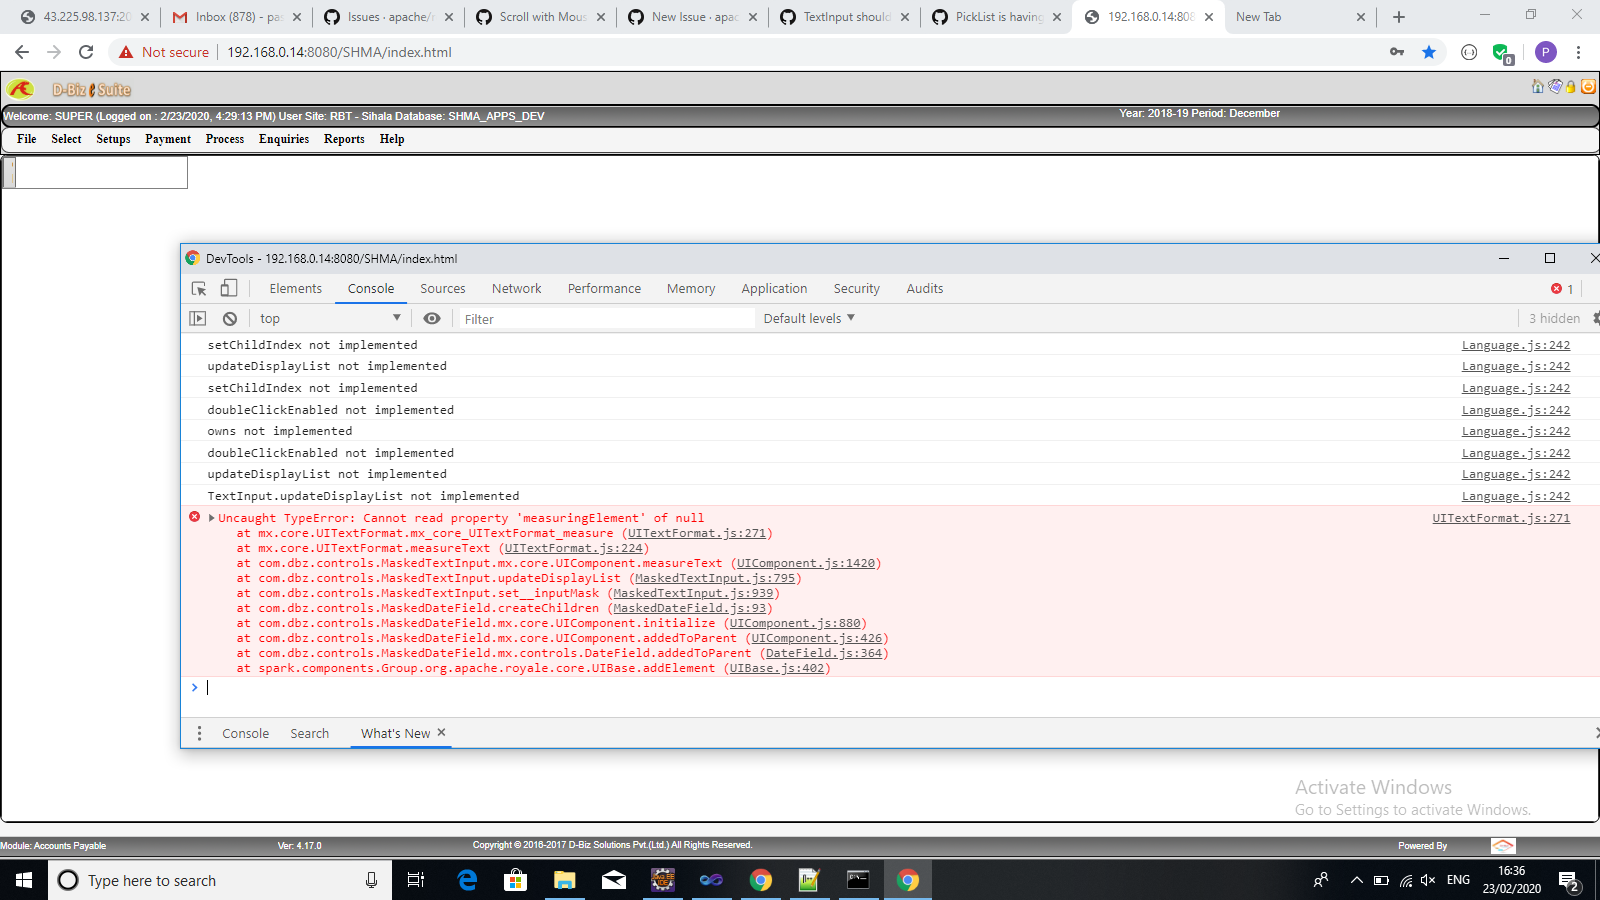The width and height of the screenshot is (1600, 900).
Task: Select the inspect element picker in DevTools
Action: (x=199, y=288)
